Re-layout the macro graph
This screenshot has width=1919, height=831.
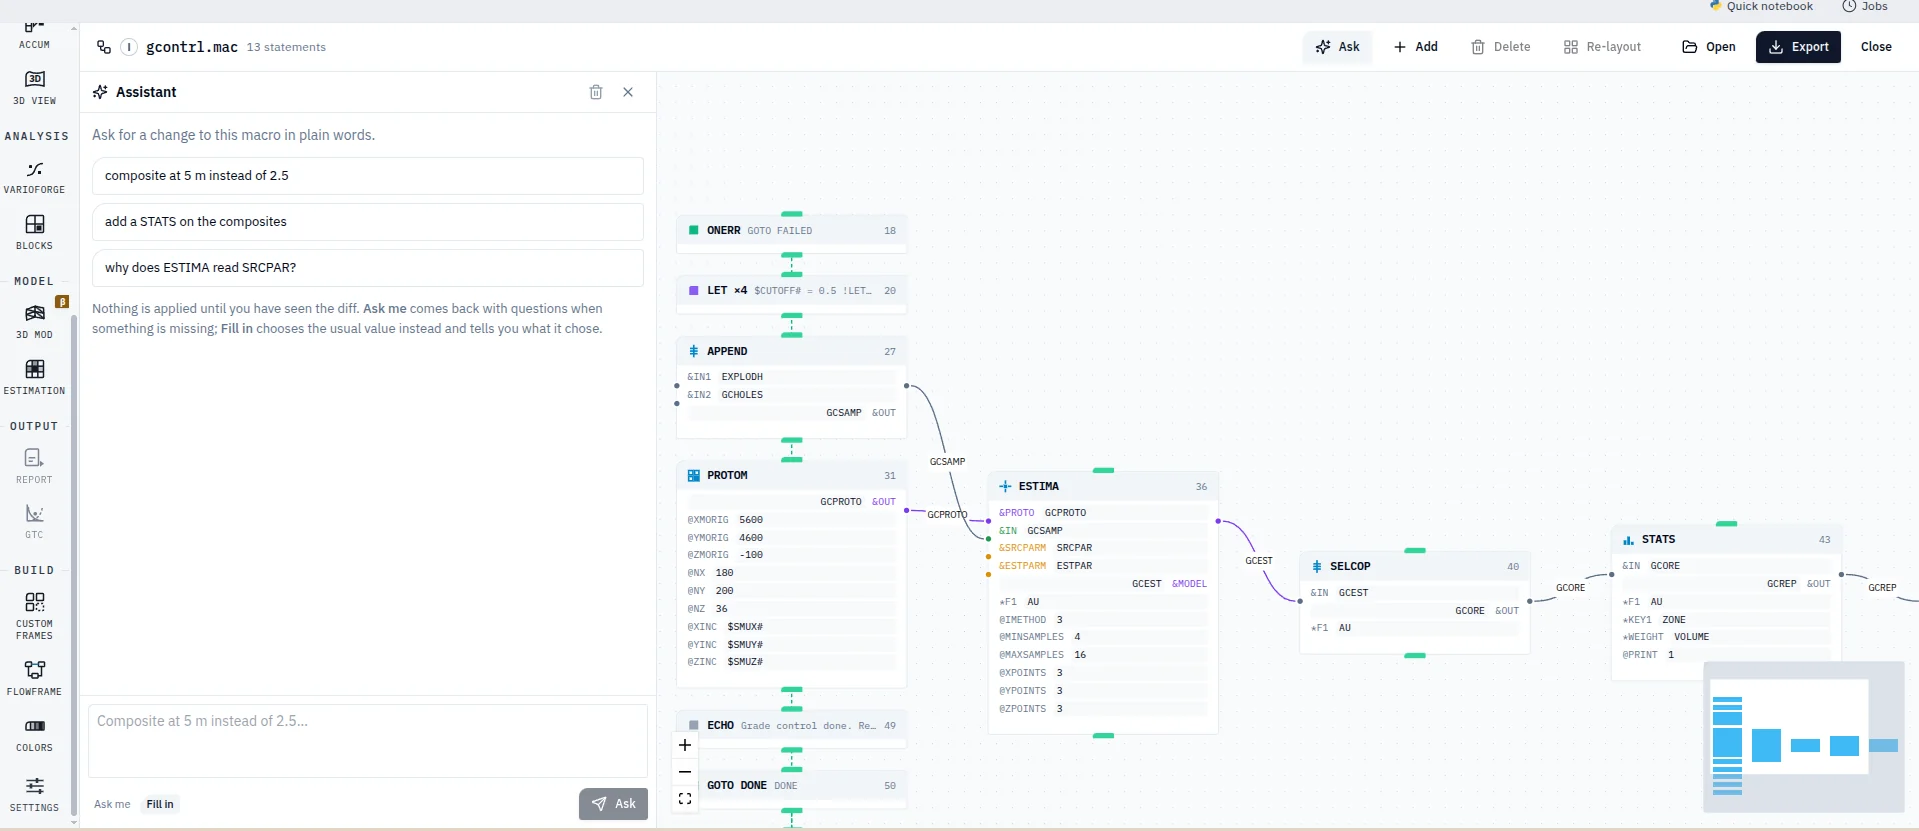point(1602,47)
